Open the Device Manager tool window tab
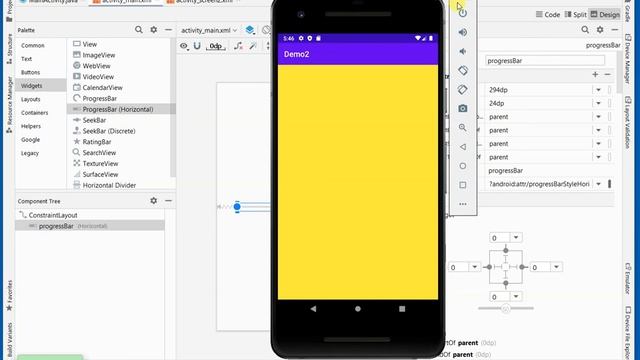 click(628, 60)
